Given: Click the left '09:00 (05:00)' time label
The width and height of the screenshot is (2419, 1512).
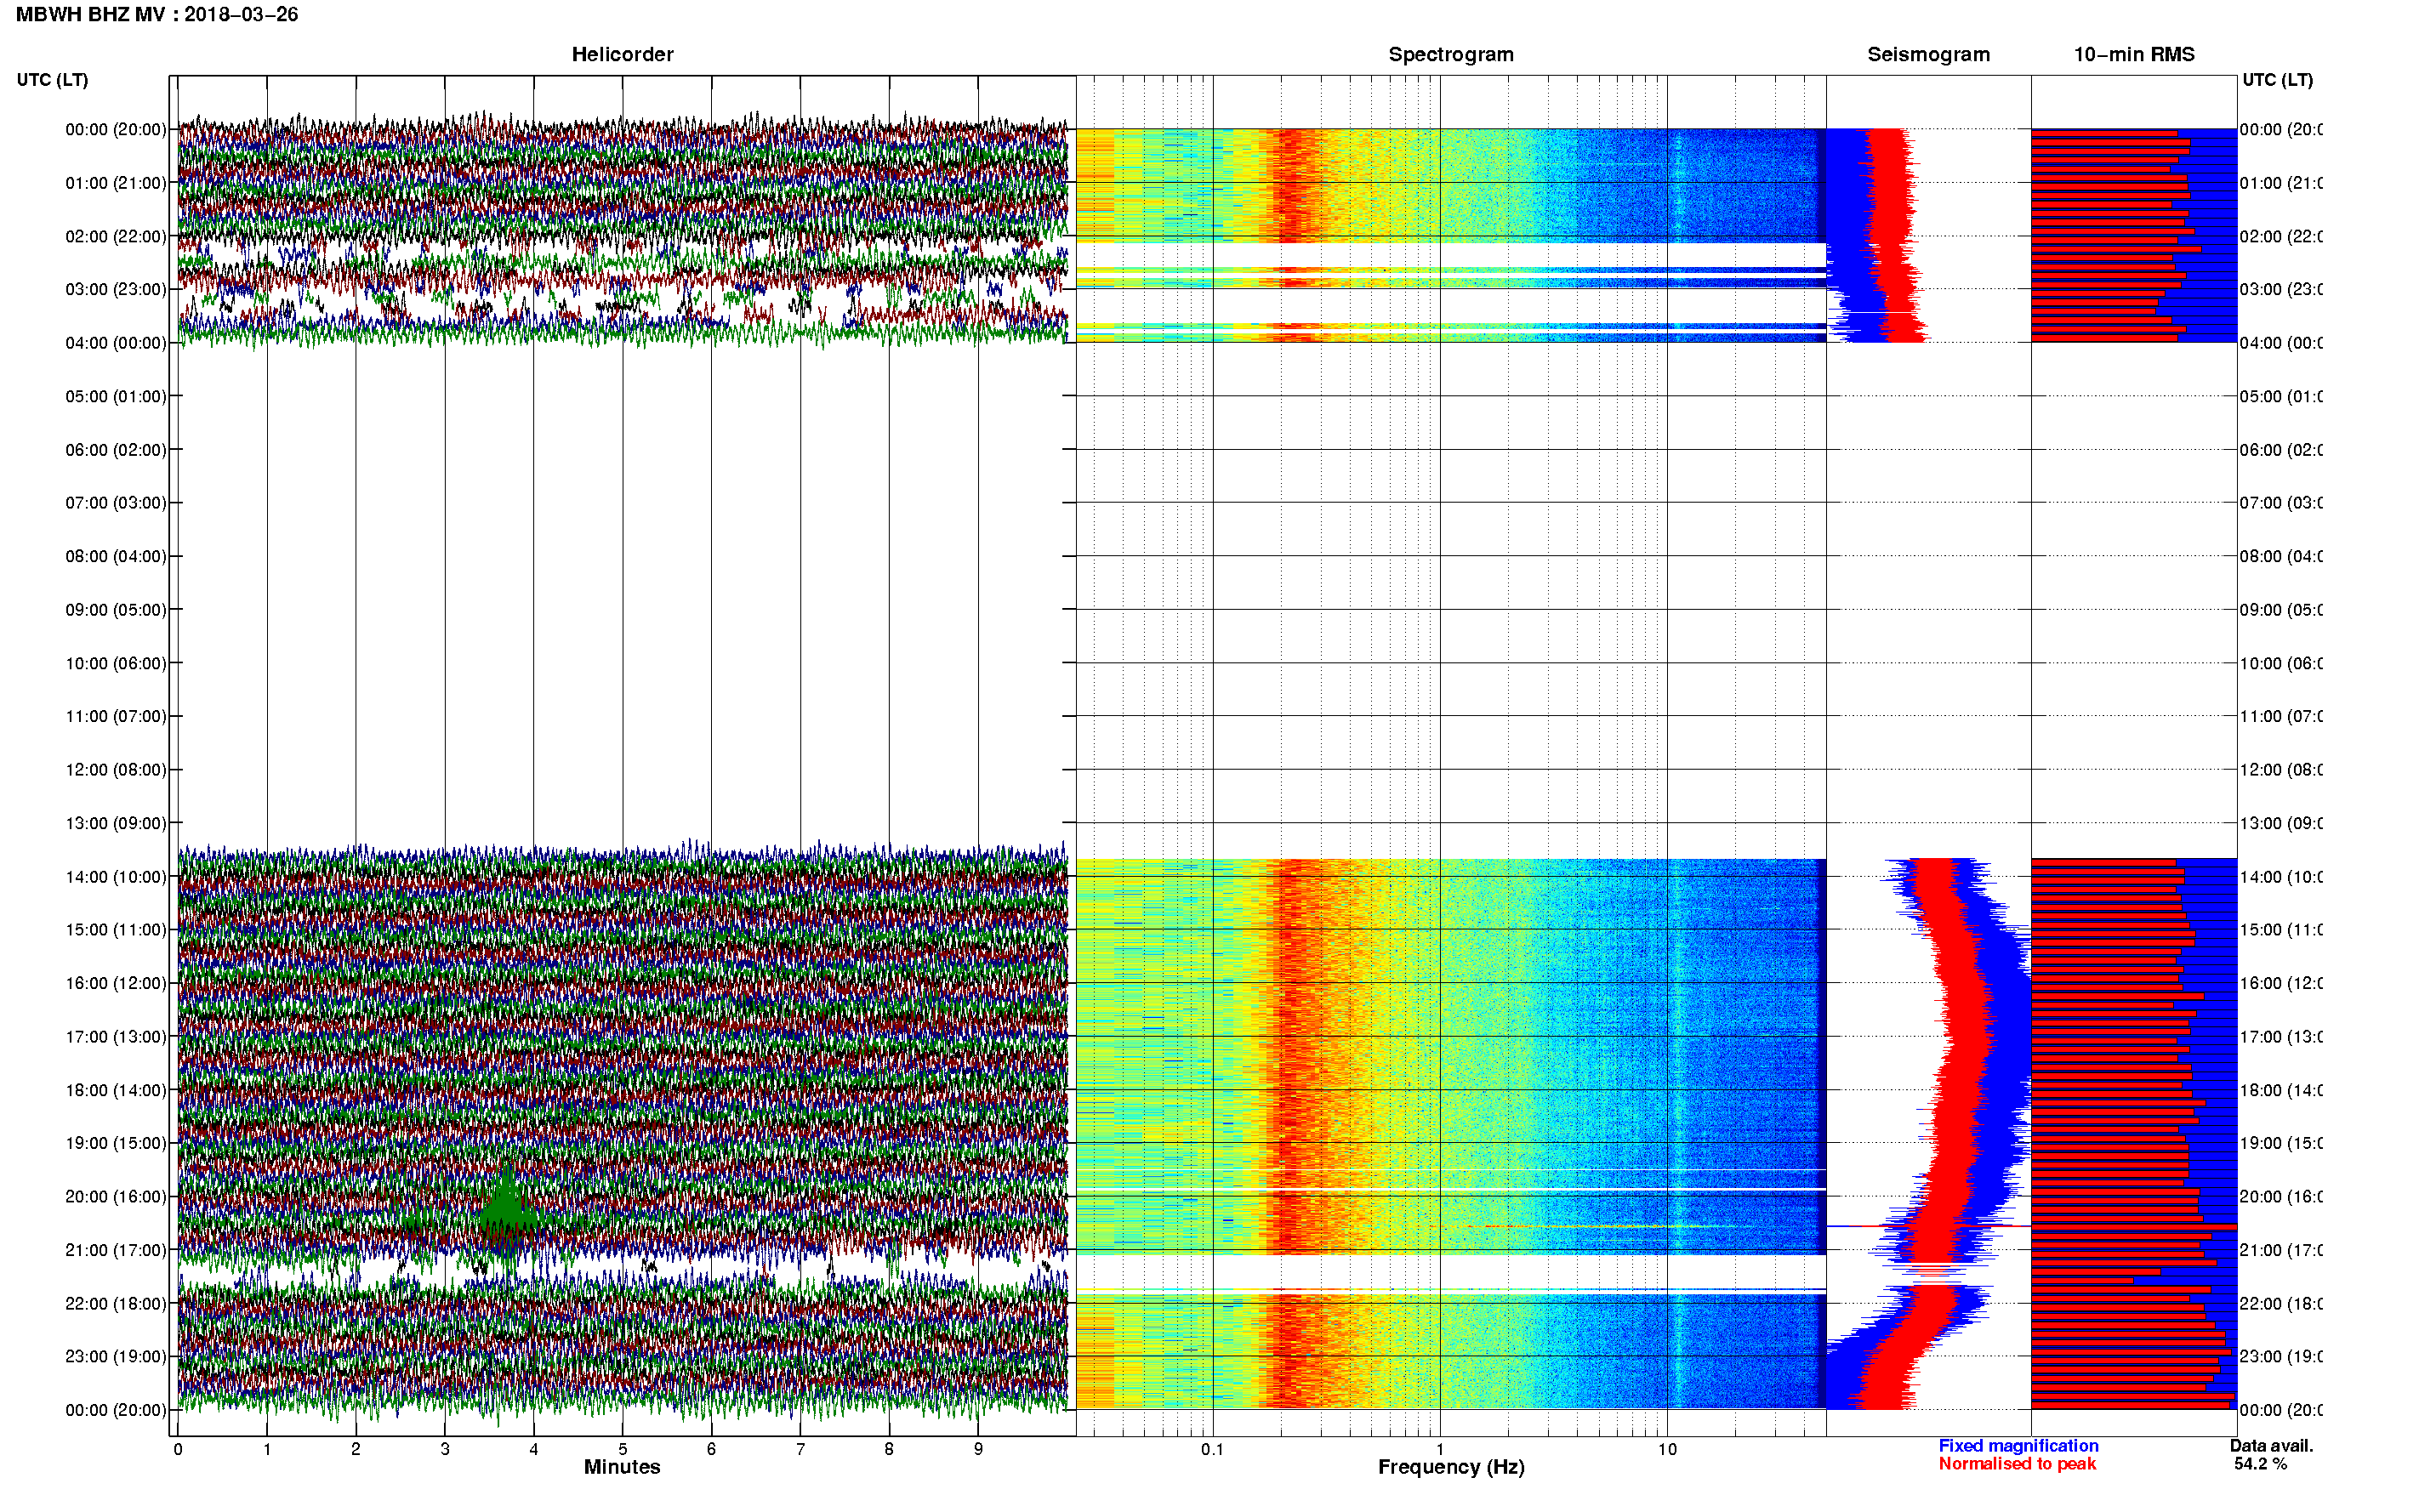Looking at the screenshot, I should [x=116, y=610].
